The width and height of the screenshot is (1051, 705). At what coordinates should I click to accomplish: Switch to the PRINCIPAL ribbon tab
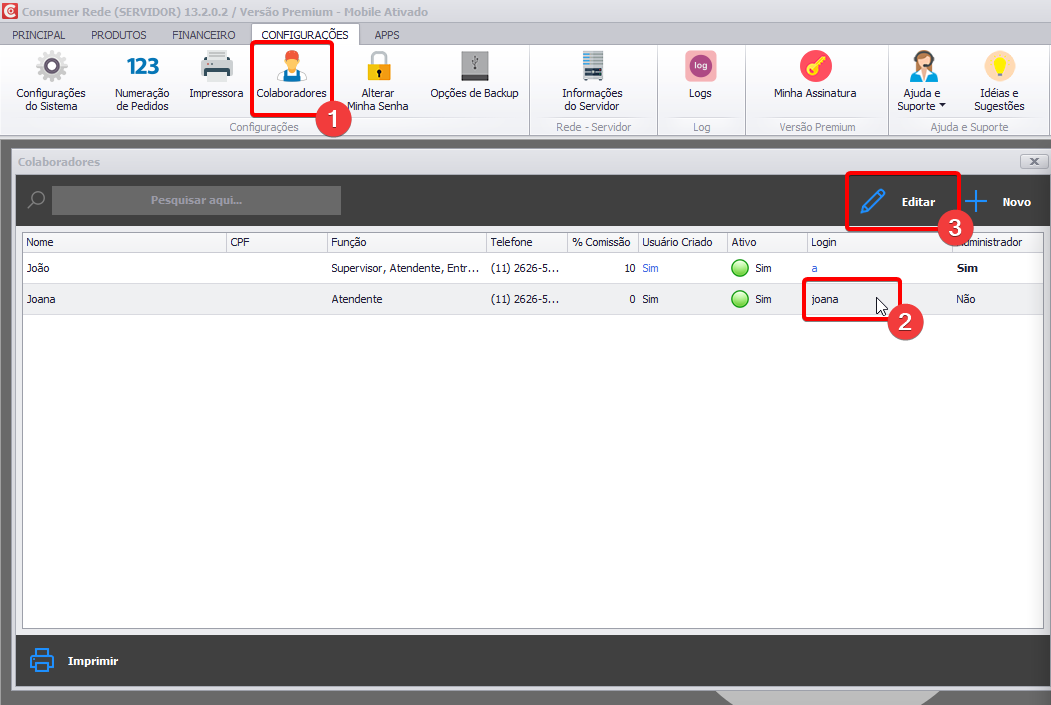pos(39,35)
